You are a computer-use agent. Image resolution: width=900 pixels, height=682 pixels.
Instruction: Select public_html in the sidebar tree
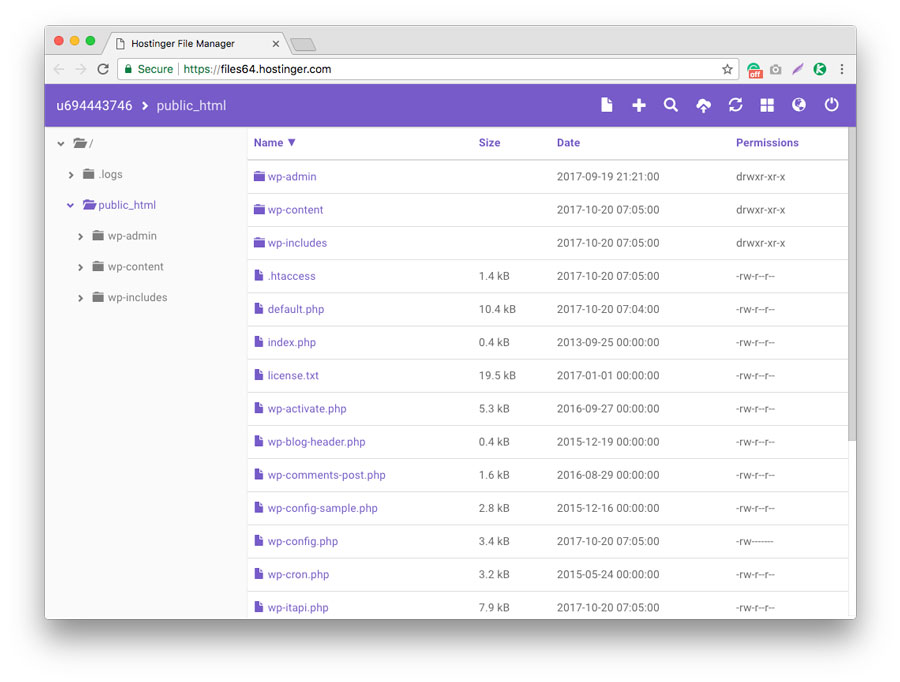point(127,205)
